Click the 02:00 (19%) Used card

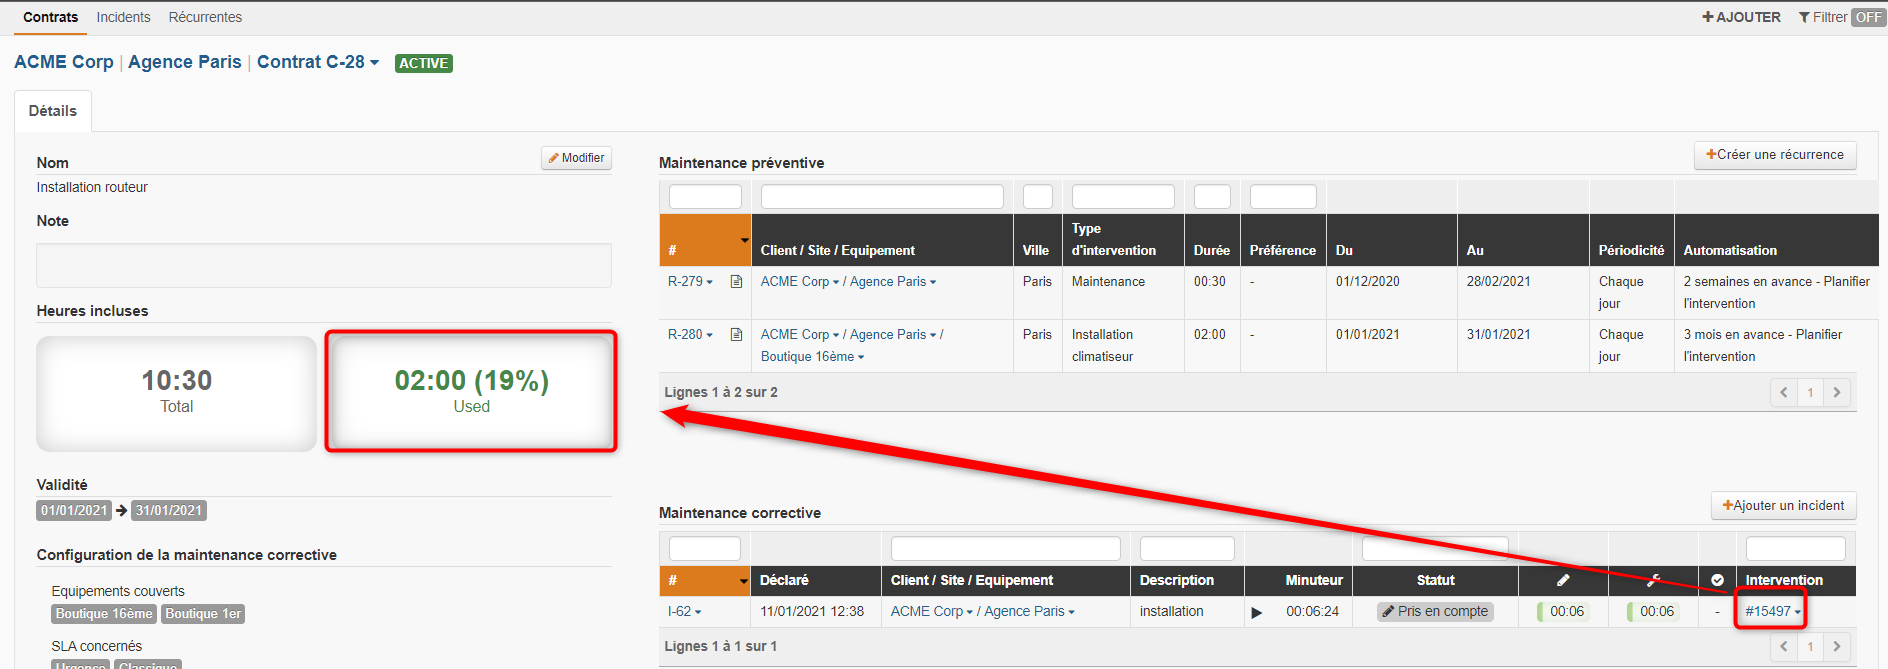(472, 393)
